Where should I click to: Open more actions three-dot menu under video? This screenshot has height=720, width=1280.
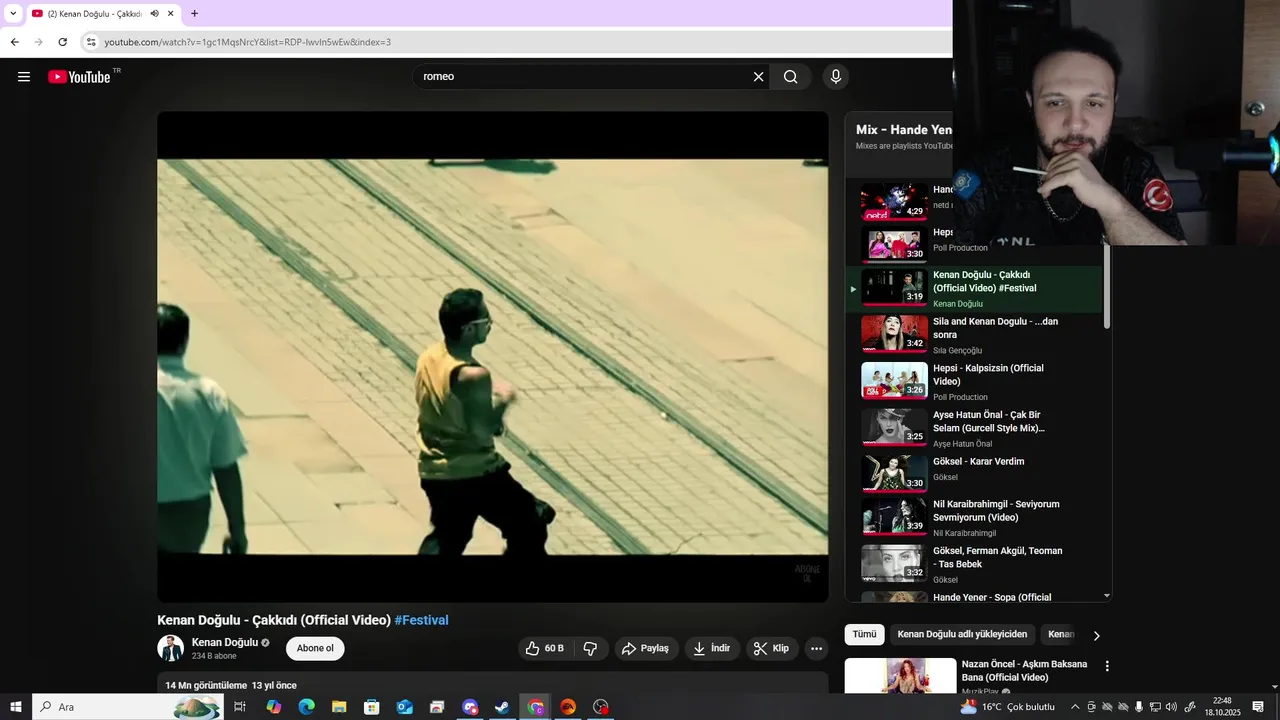(x=816, y=648)
